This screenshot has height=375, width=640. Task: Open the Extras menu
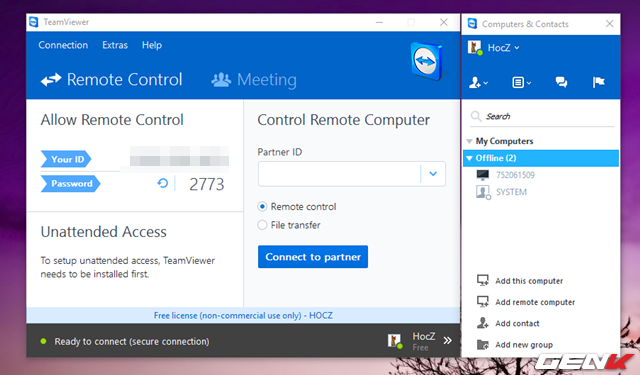(115, 45)
